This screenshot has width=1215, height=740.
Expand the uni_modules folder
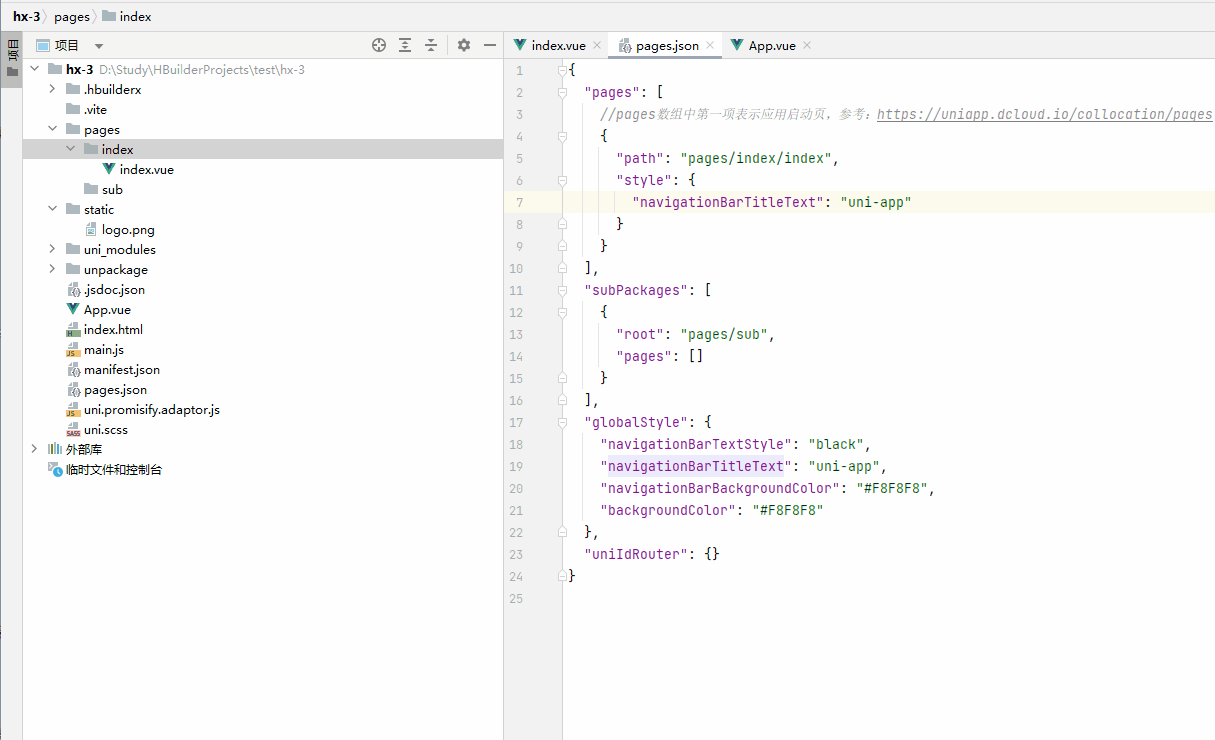(53, 249)
